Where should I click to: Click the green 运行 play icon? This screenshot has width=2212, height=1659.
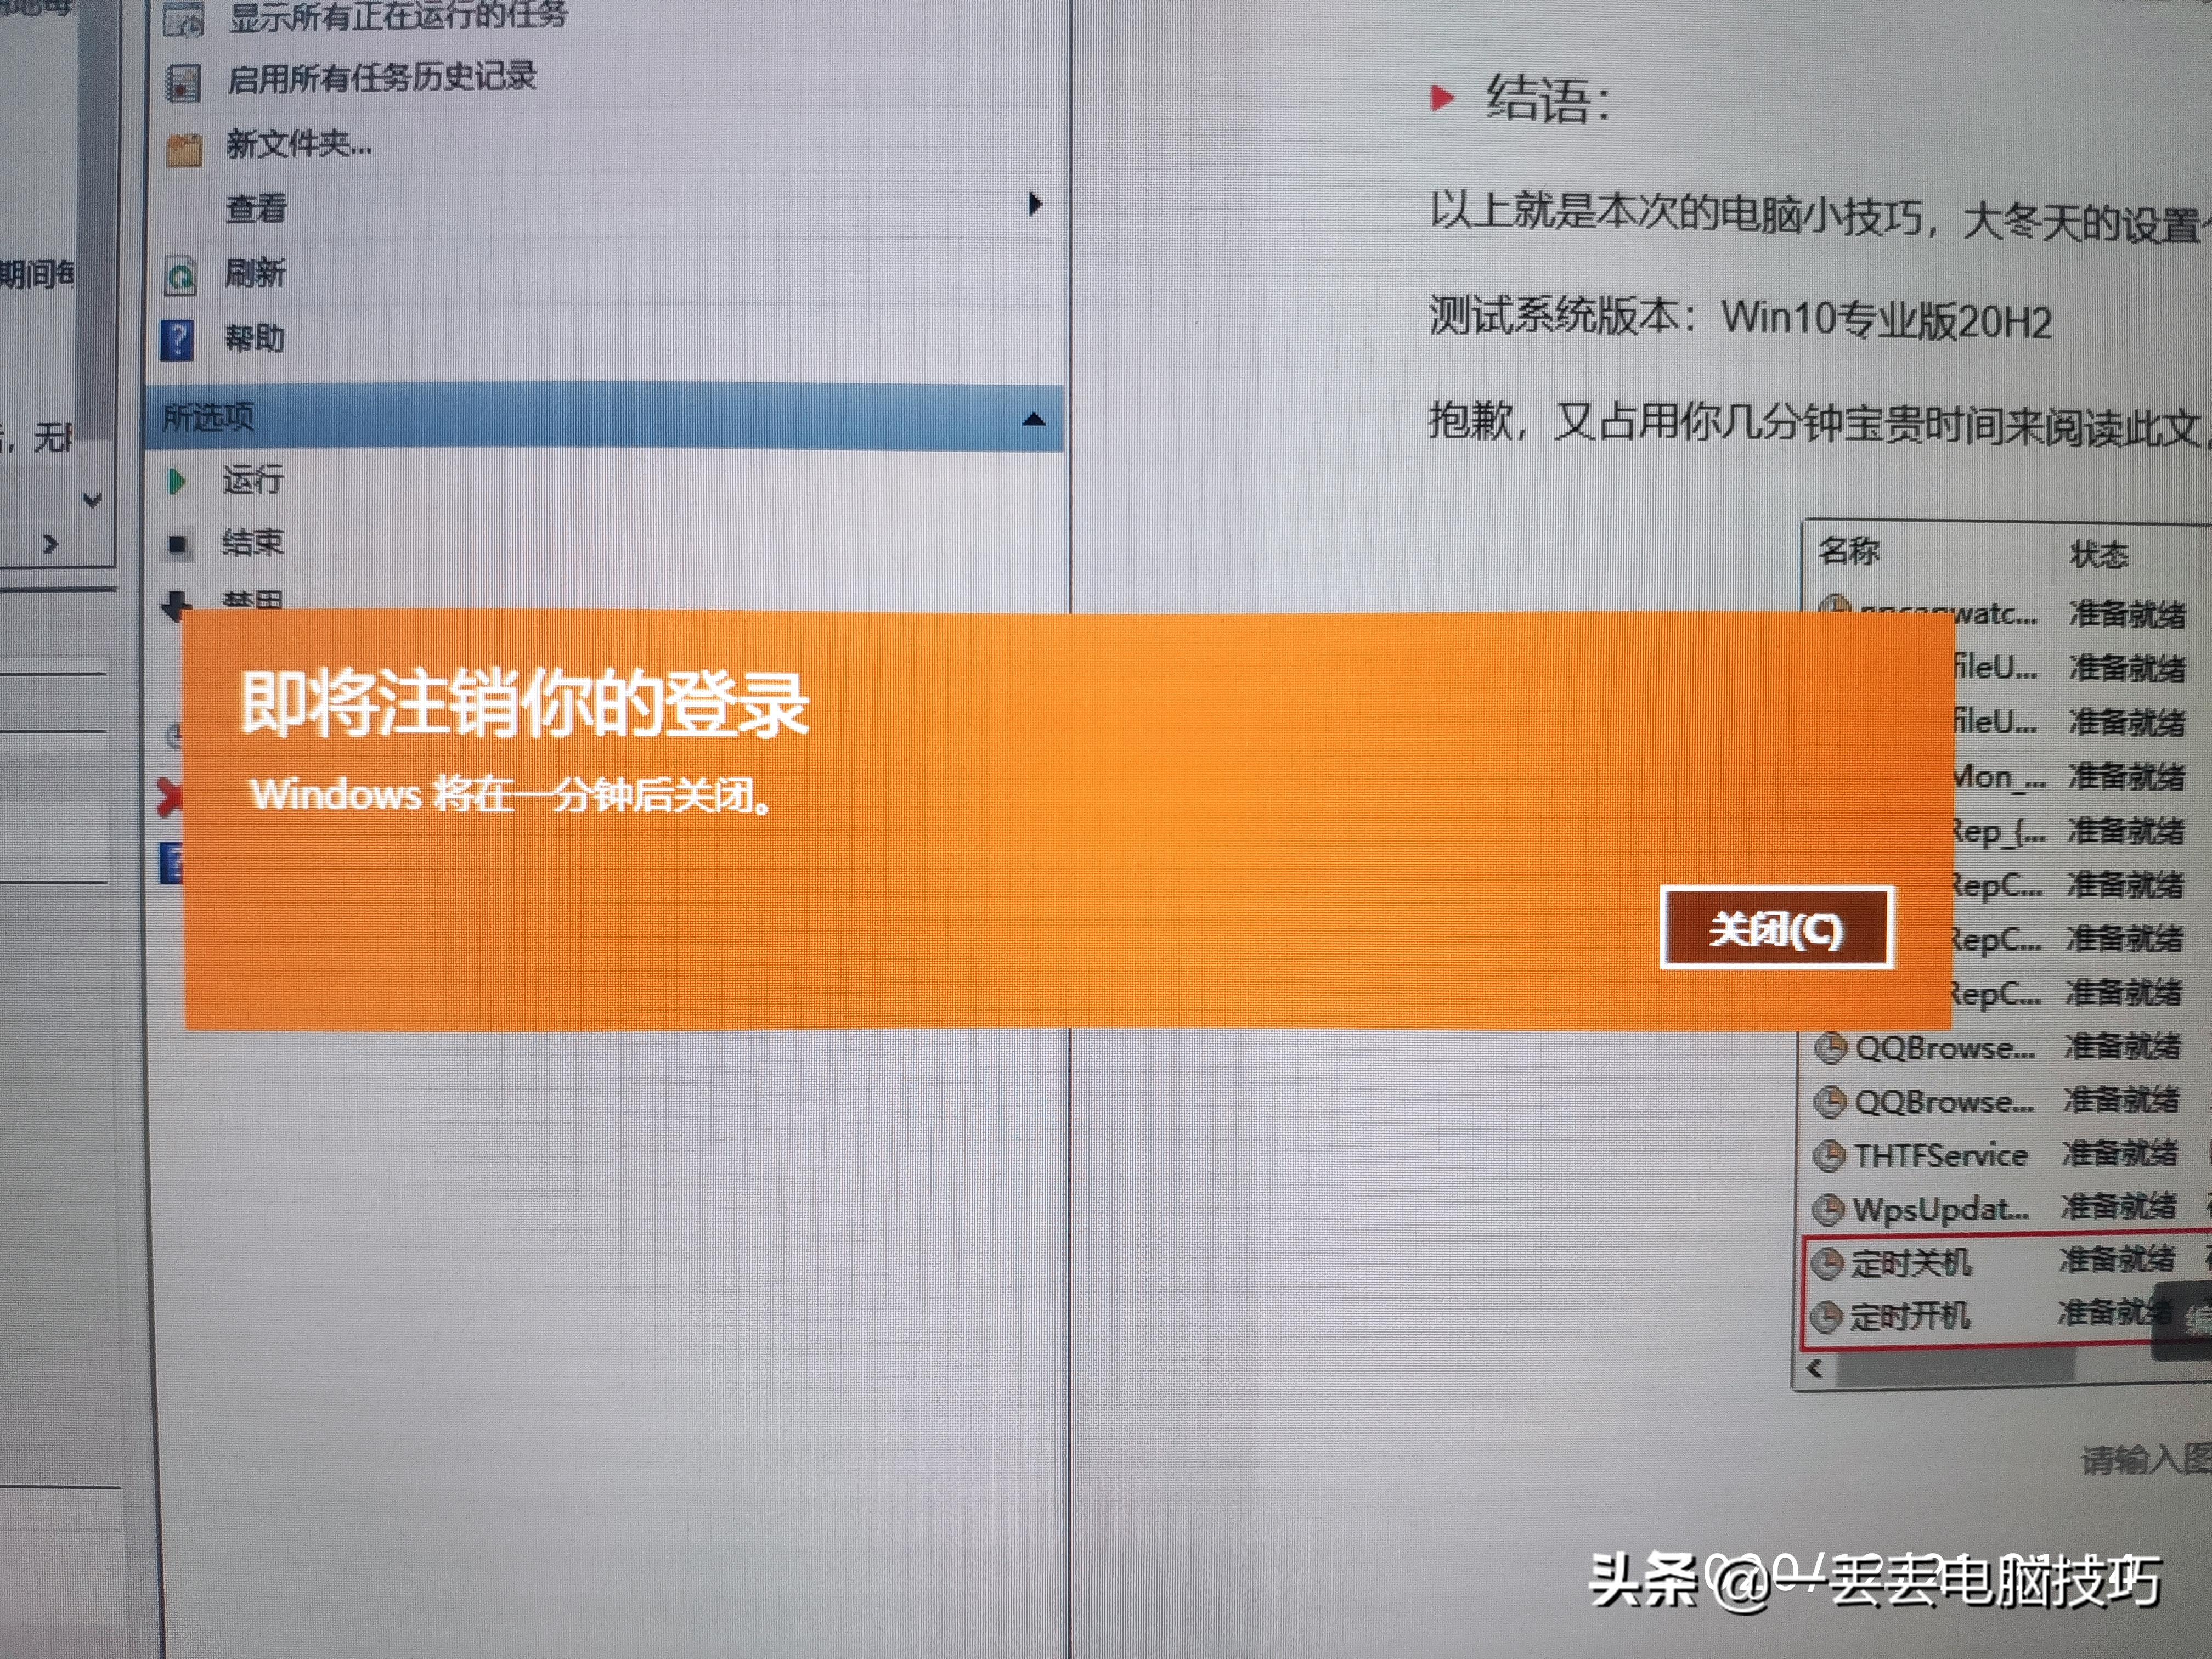[177, 482]
